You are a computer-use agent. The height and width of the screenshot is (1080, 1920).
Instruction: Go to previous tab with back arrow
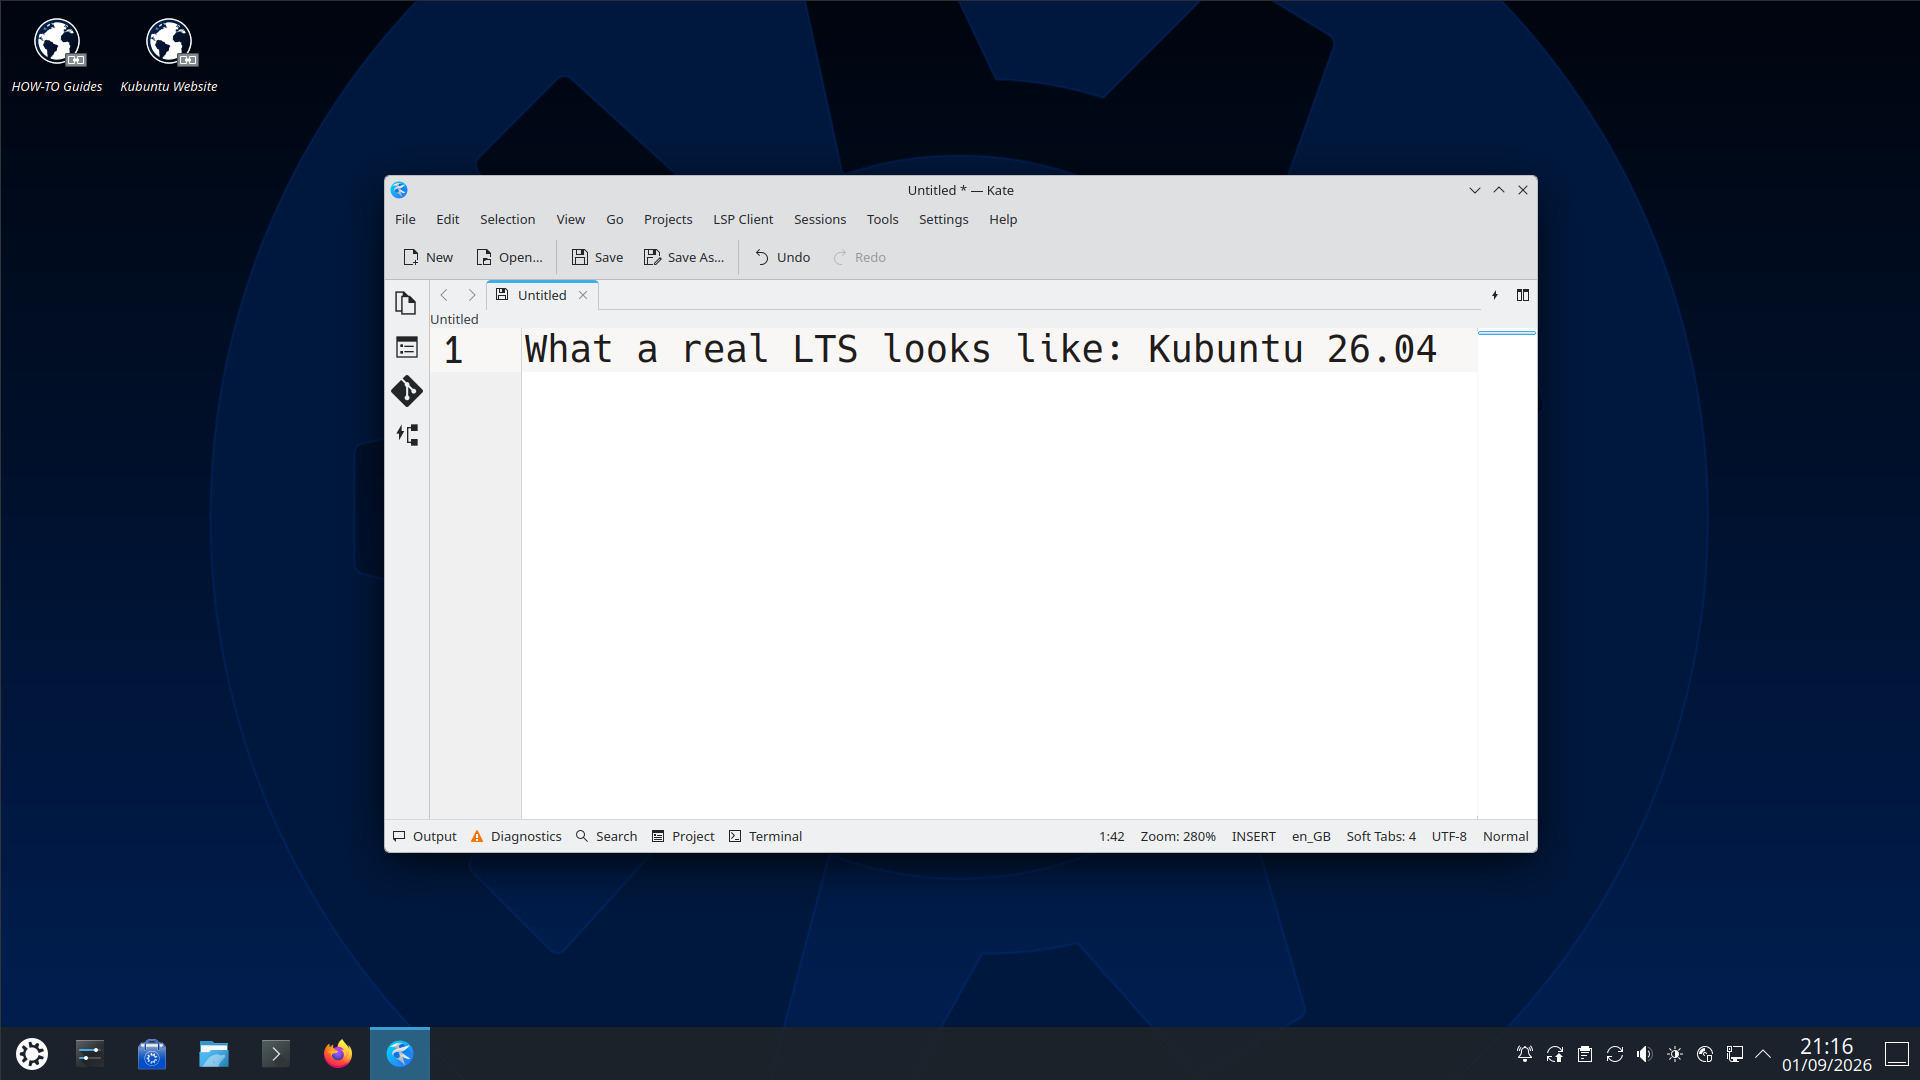pyautogui.click(x=444, y=295)
